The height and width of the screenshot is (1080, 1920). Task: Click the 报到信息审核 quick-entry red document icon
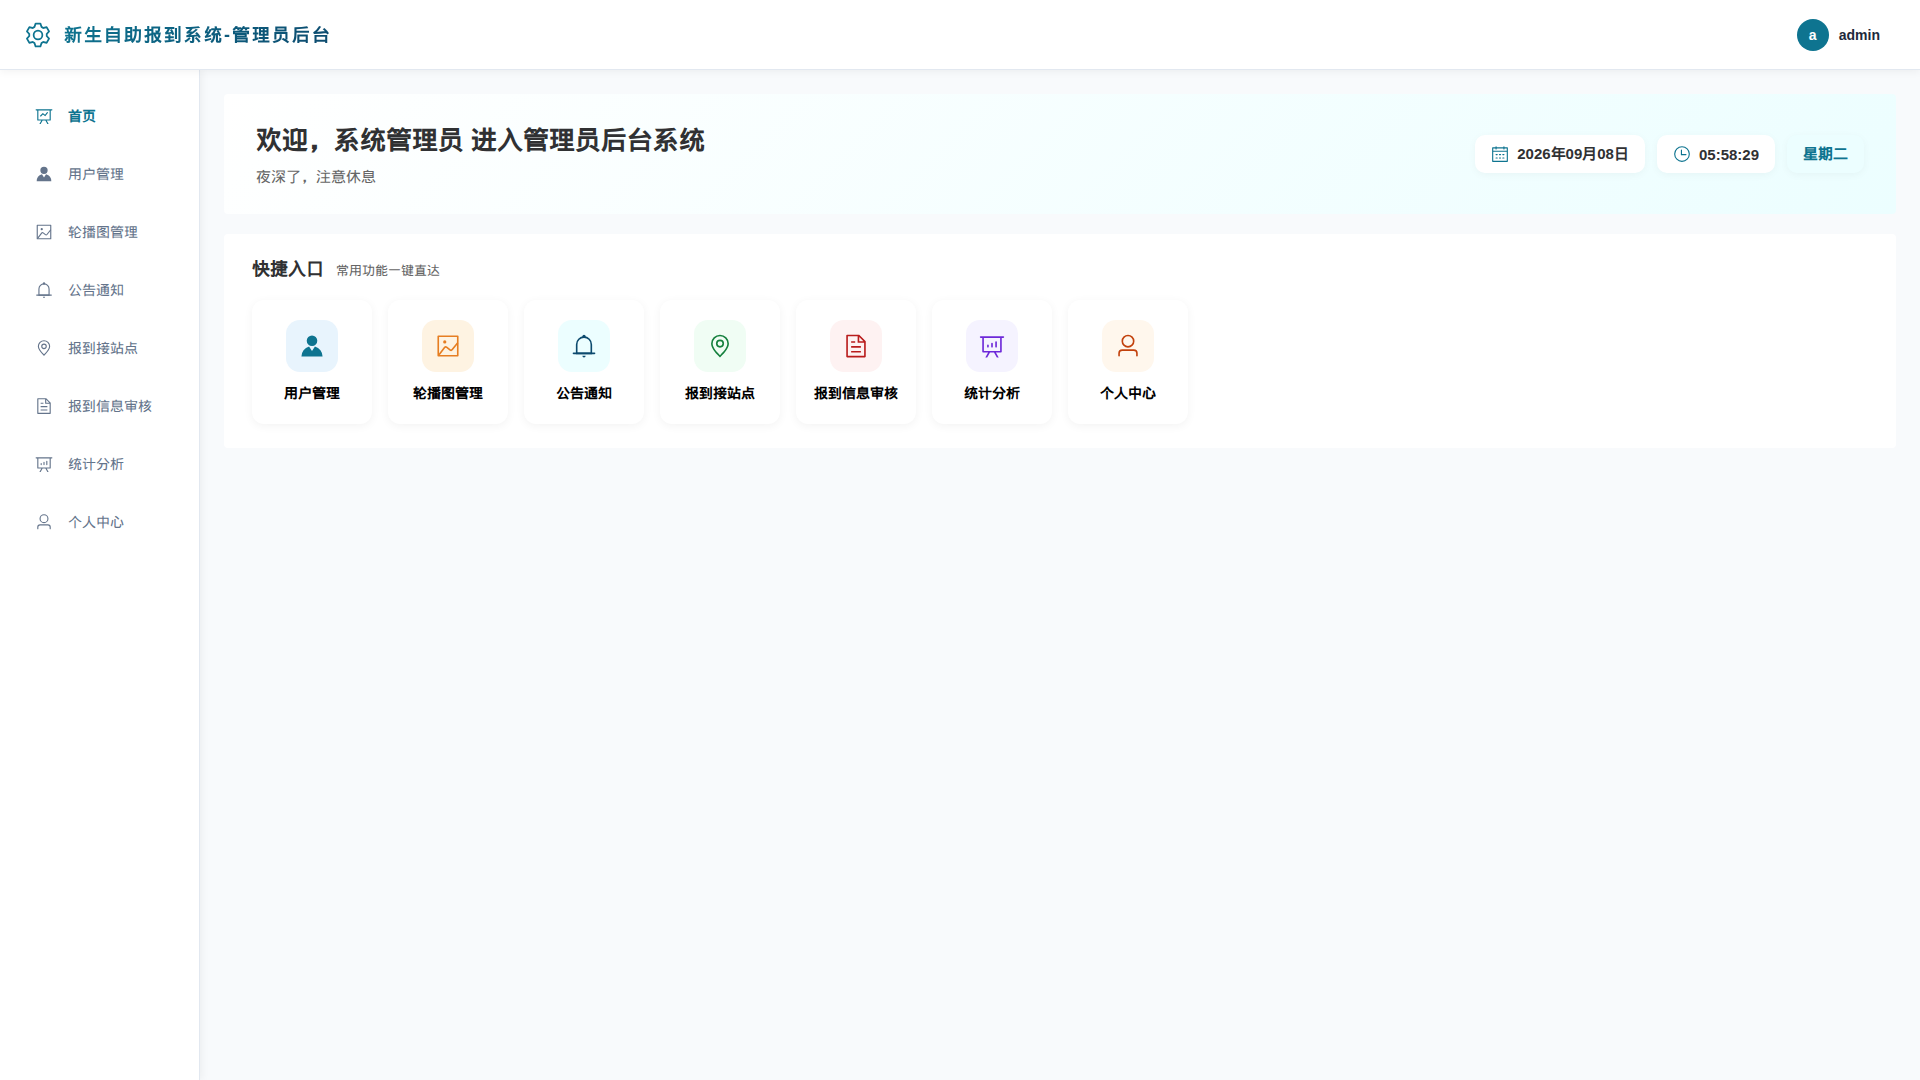856,346
